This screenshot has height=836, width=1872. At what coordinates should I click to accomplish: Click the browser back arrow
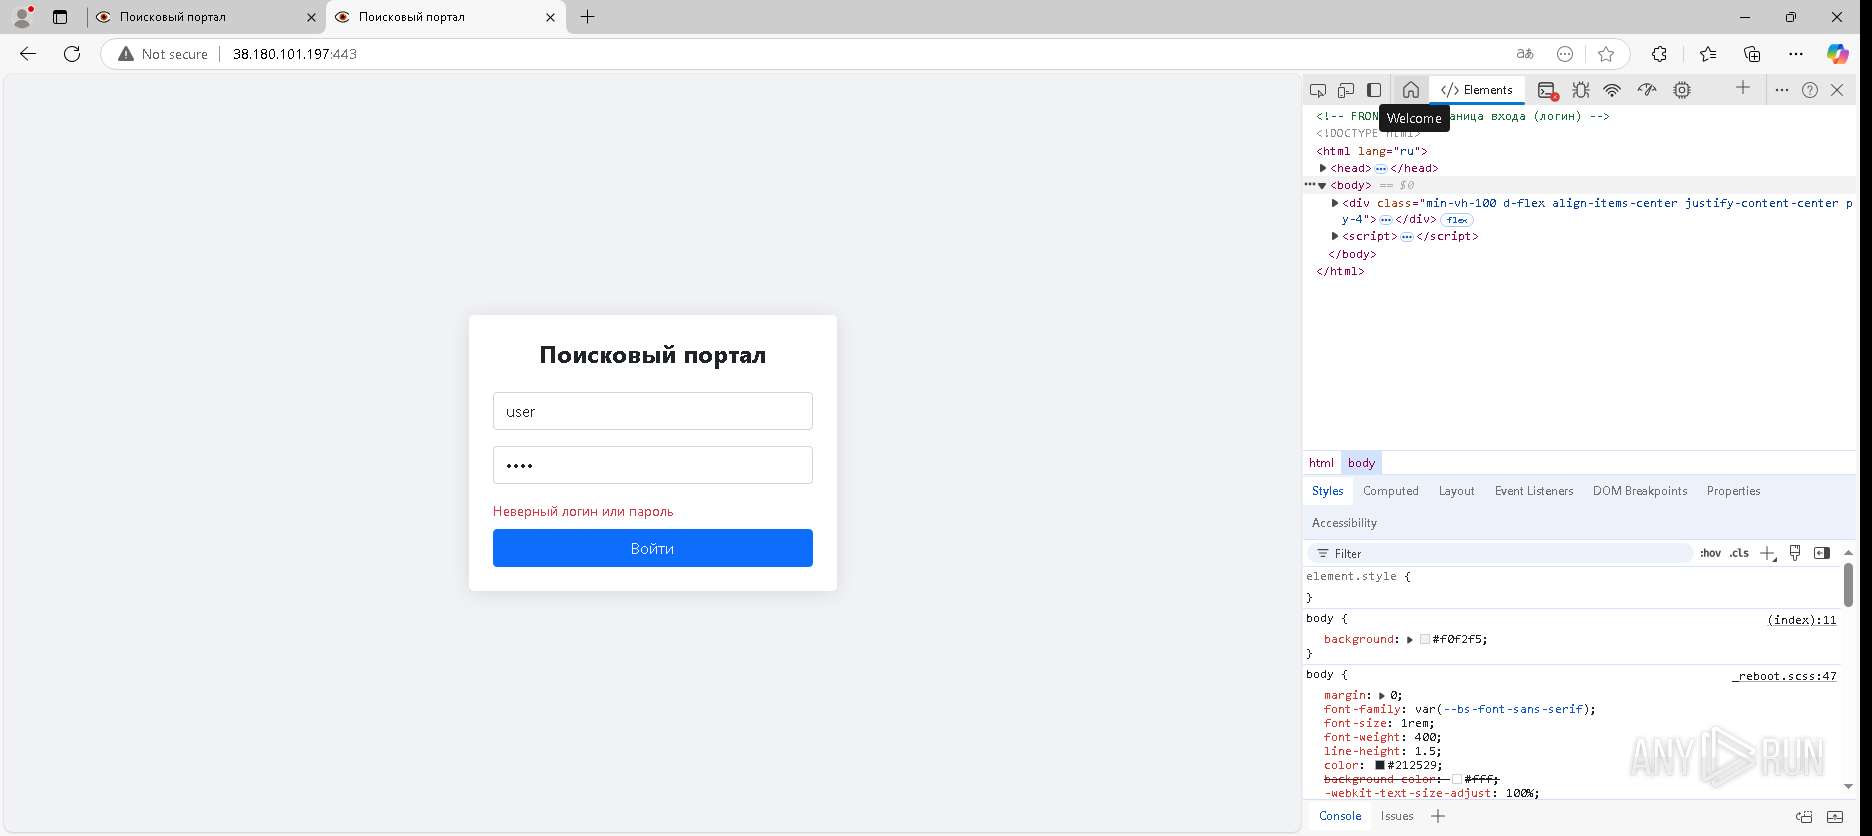[x=28, y=54]
